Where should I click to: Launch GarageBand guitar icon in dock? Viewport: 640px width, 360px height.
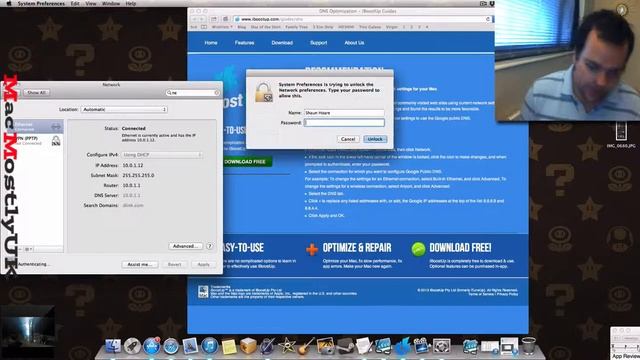point(306,346)
